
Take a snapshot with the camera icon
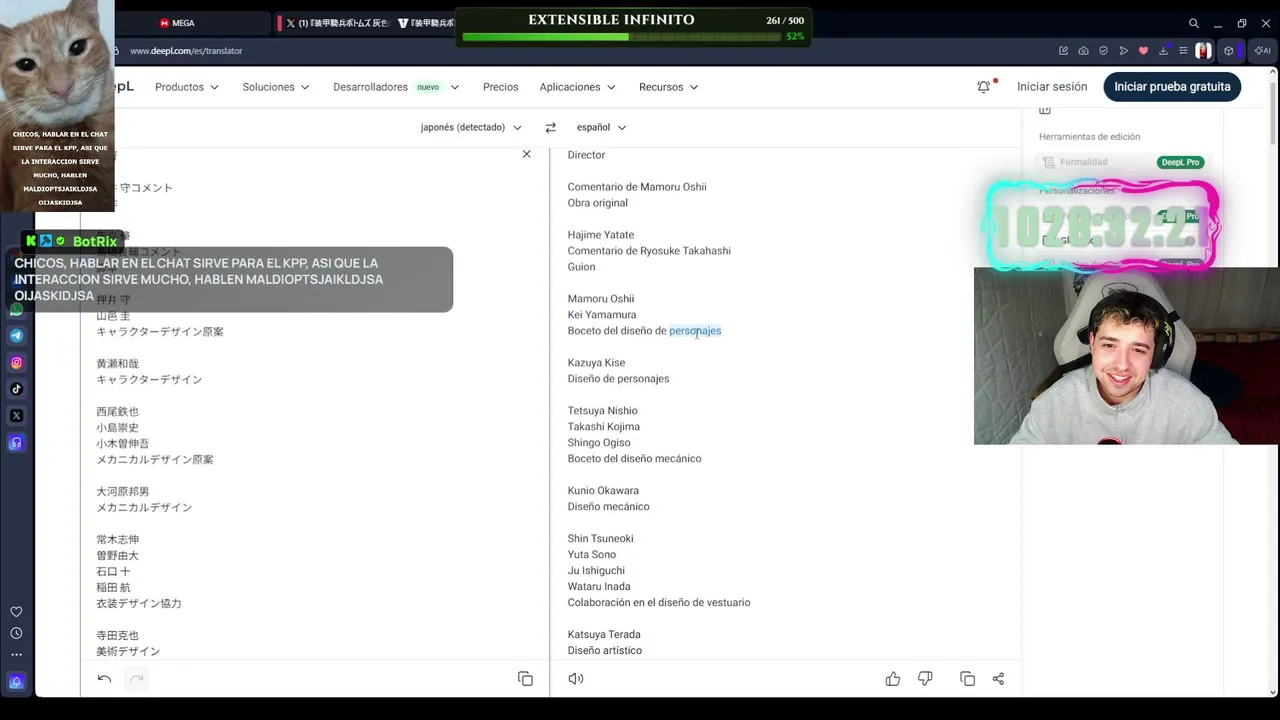point(1083,51)
